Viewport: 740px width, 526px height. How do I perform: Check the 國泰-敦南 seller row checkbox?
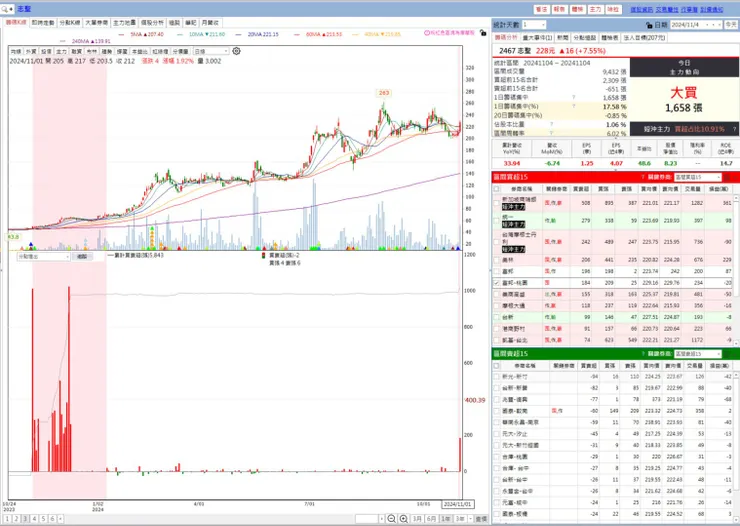point(496,411)
